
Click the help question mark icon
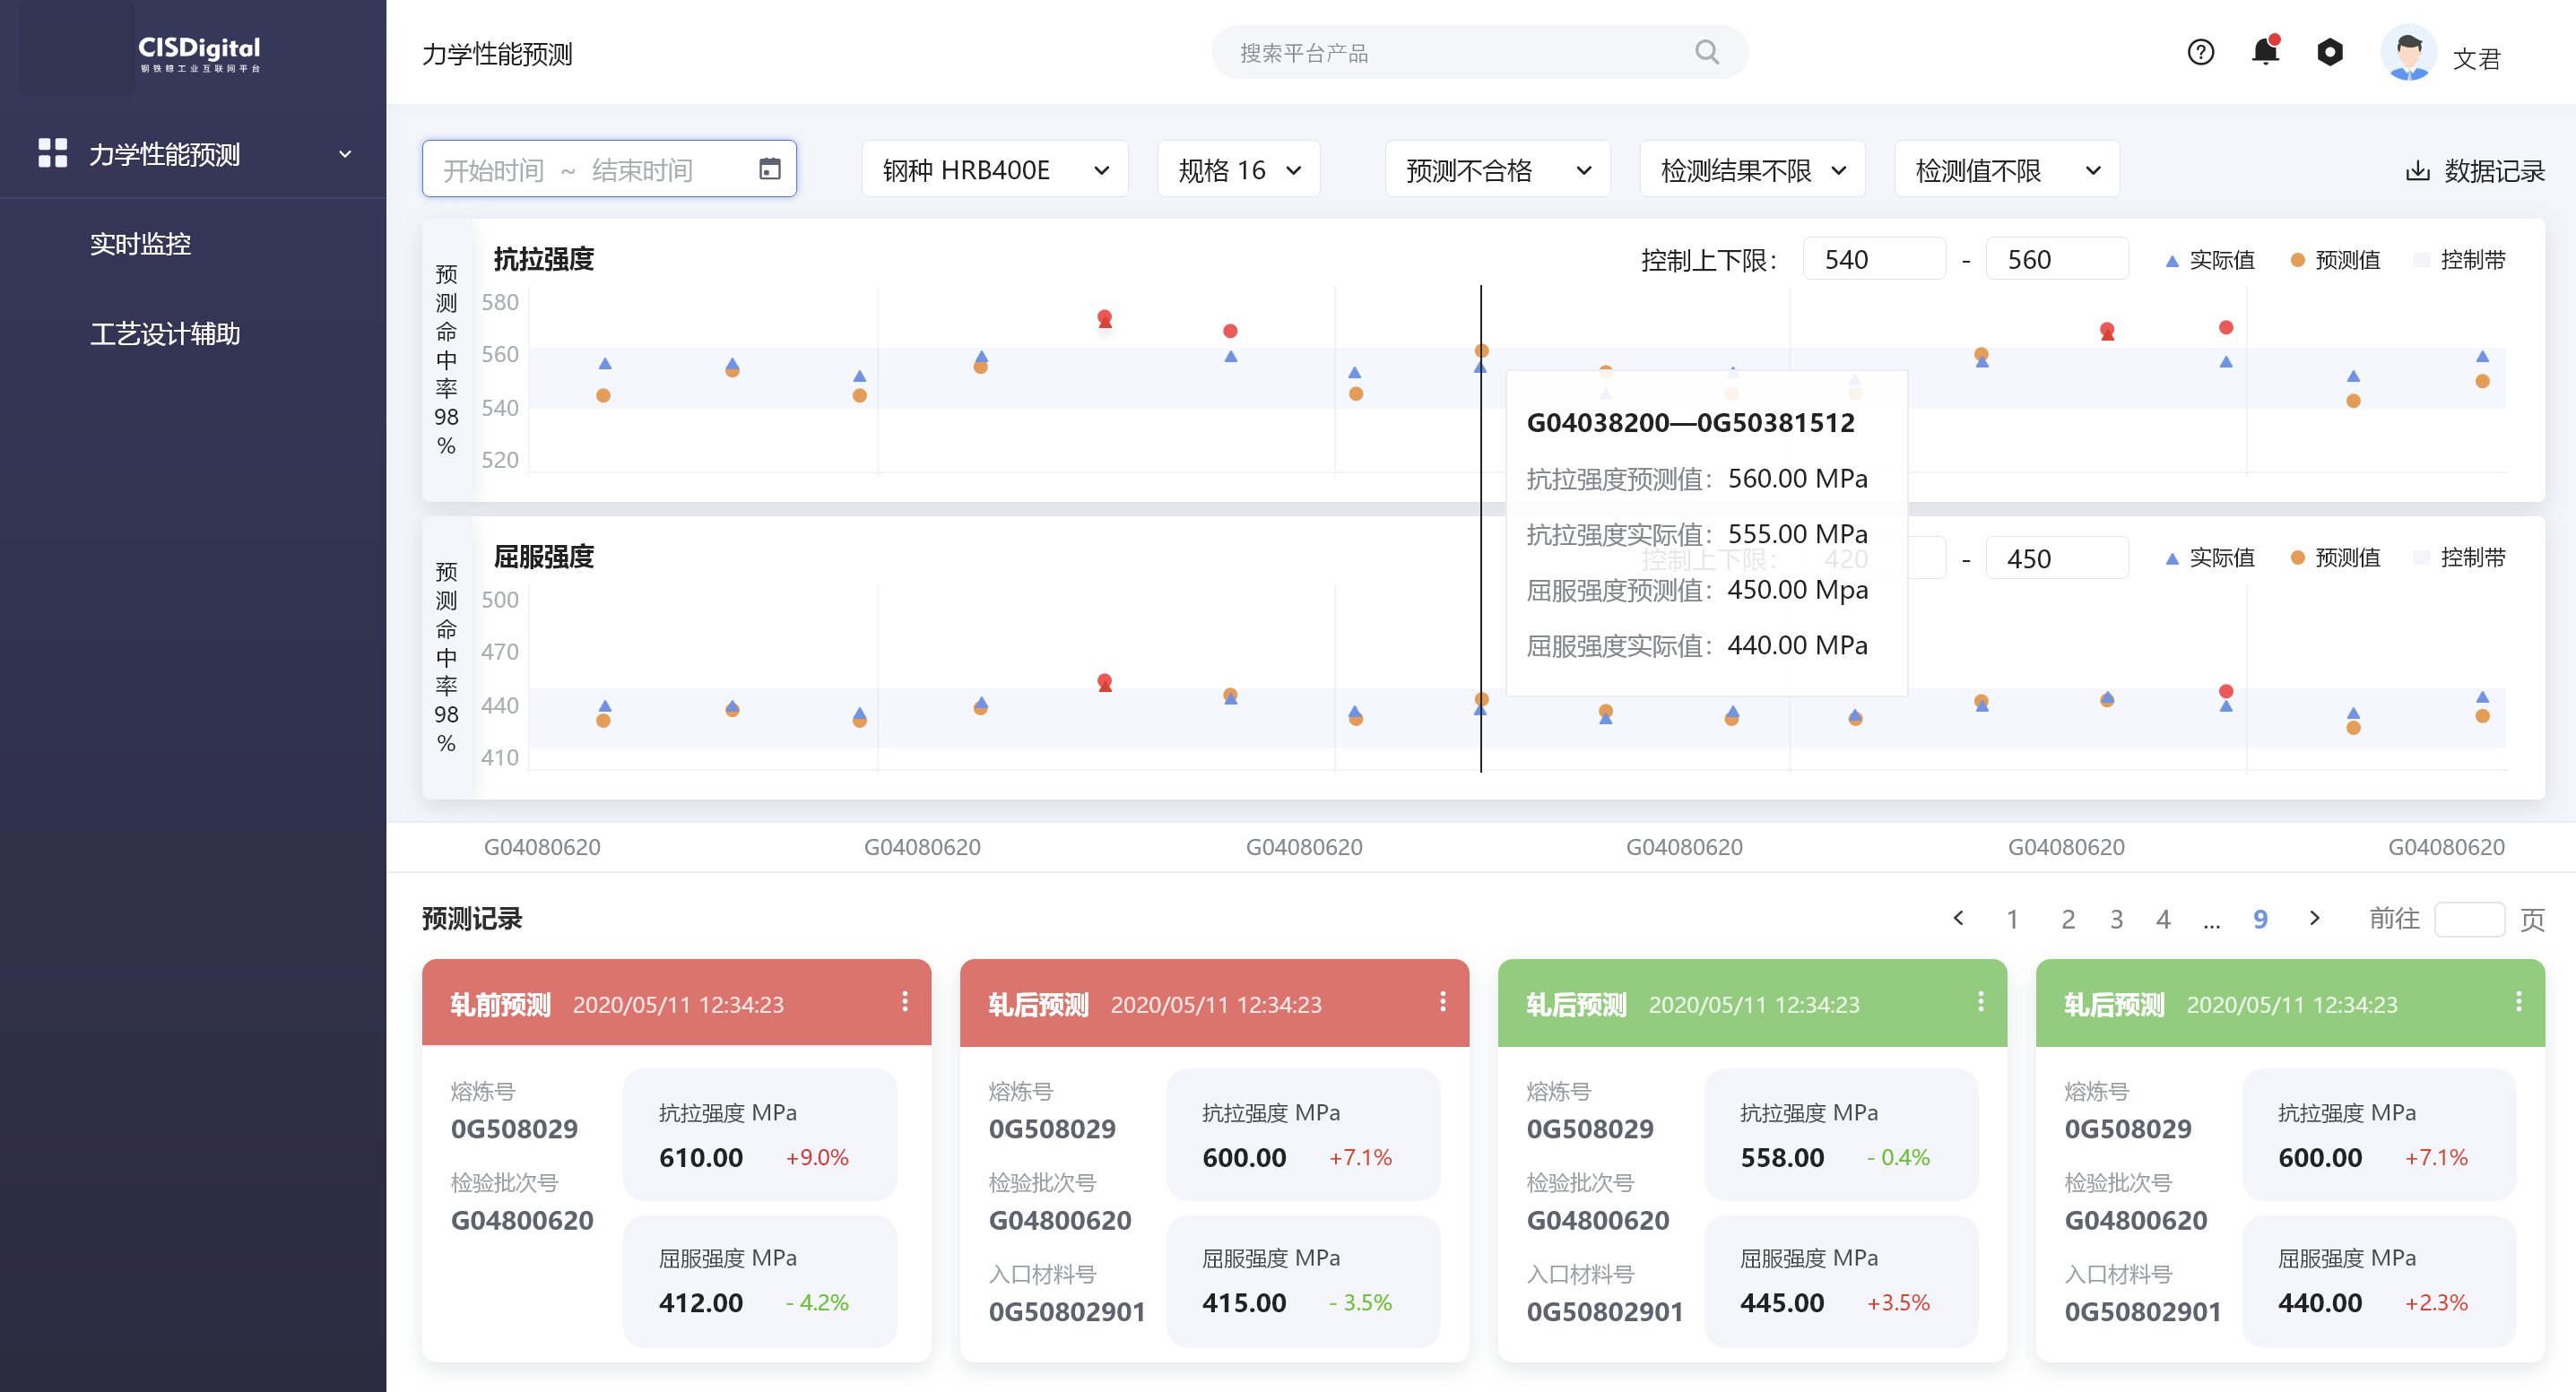[x=2200, y=52]
